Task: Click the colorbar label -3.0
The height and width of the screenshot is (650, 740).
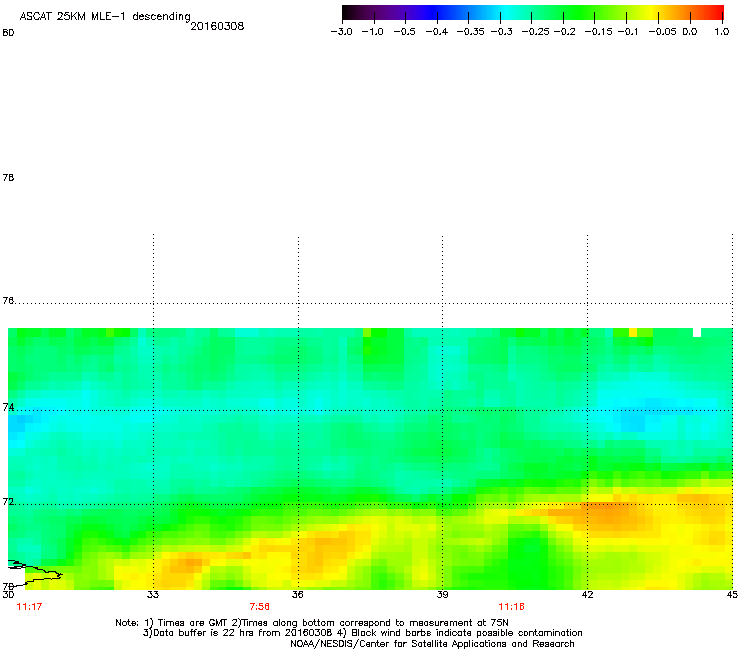Action: 342,32
